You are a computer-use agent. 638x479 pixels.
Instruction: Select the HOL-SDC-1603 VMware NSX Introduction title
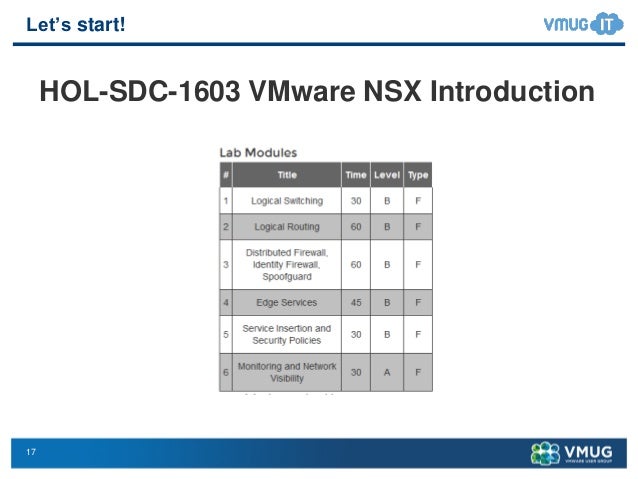tap(317, 91)
